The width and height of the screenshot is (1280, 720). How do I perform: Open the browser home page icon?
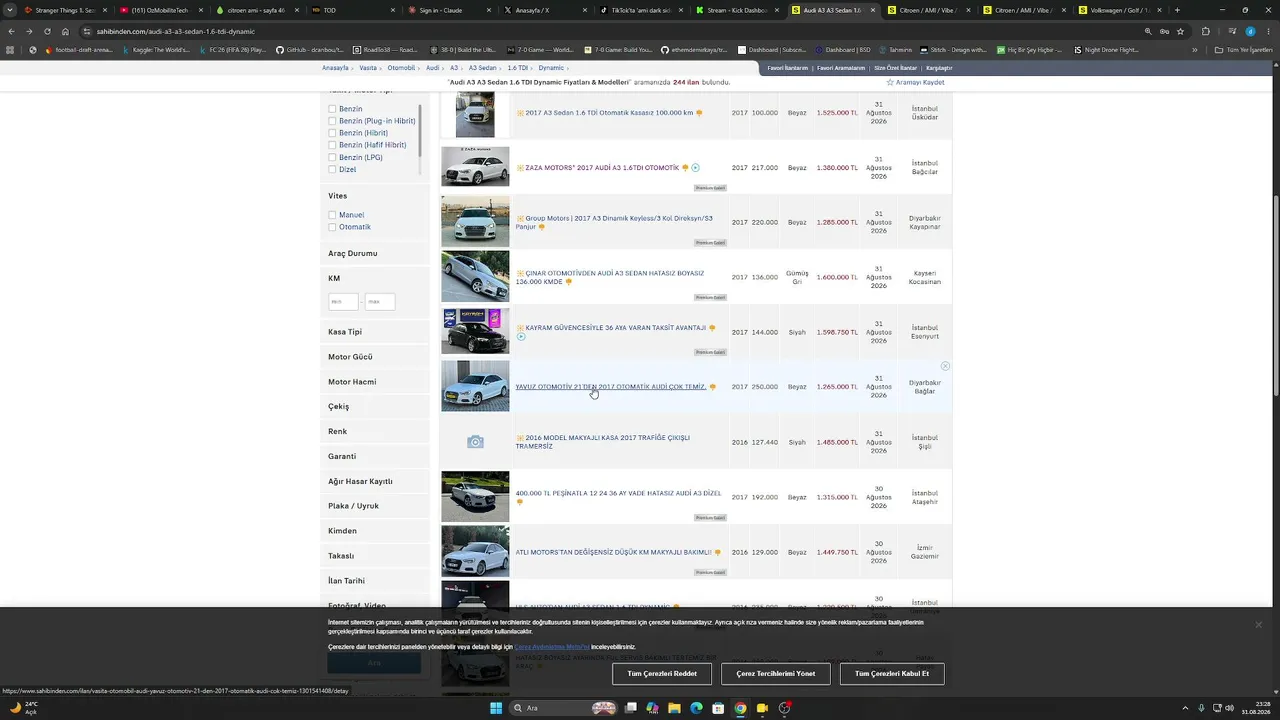click(66, 31)
